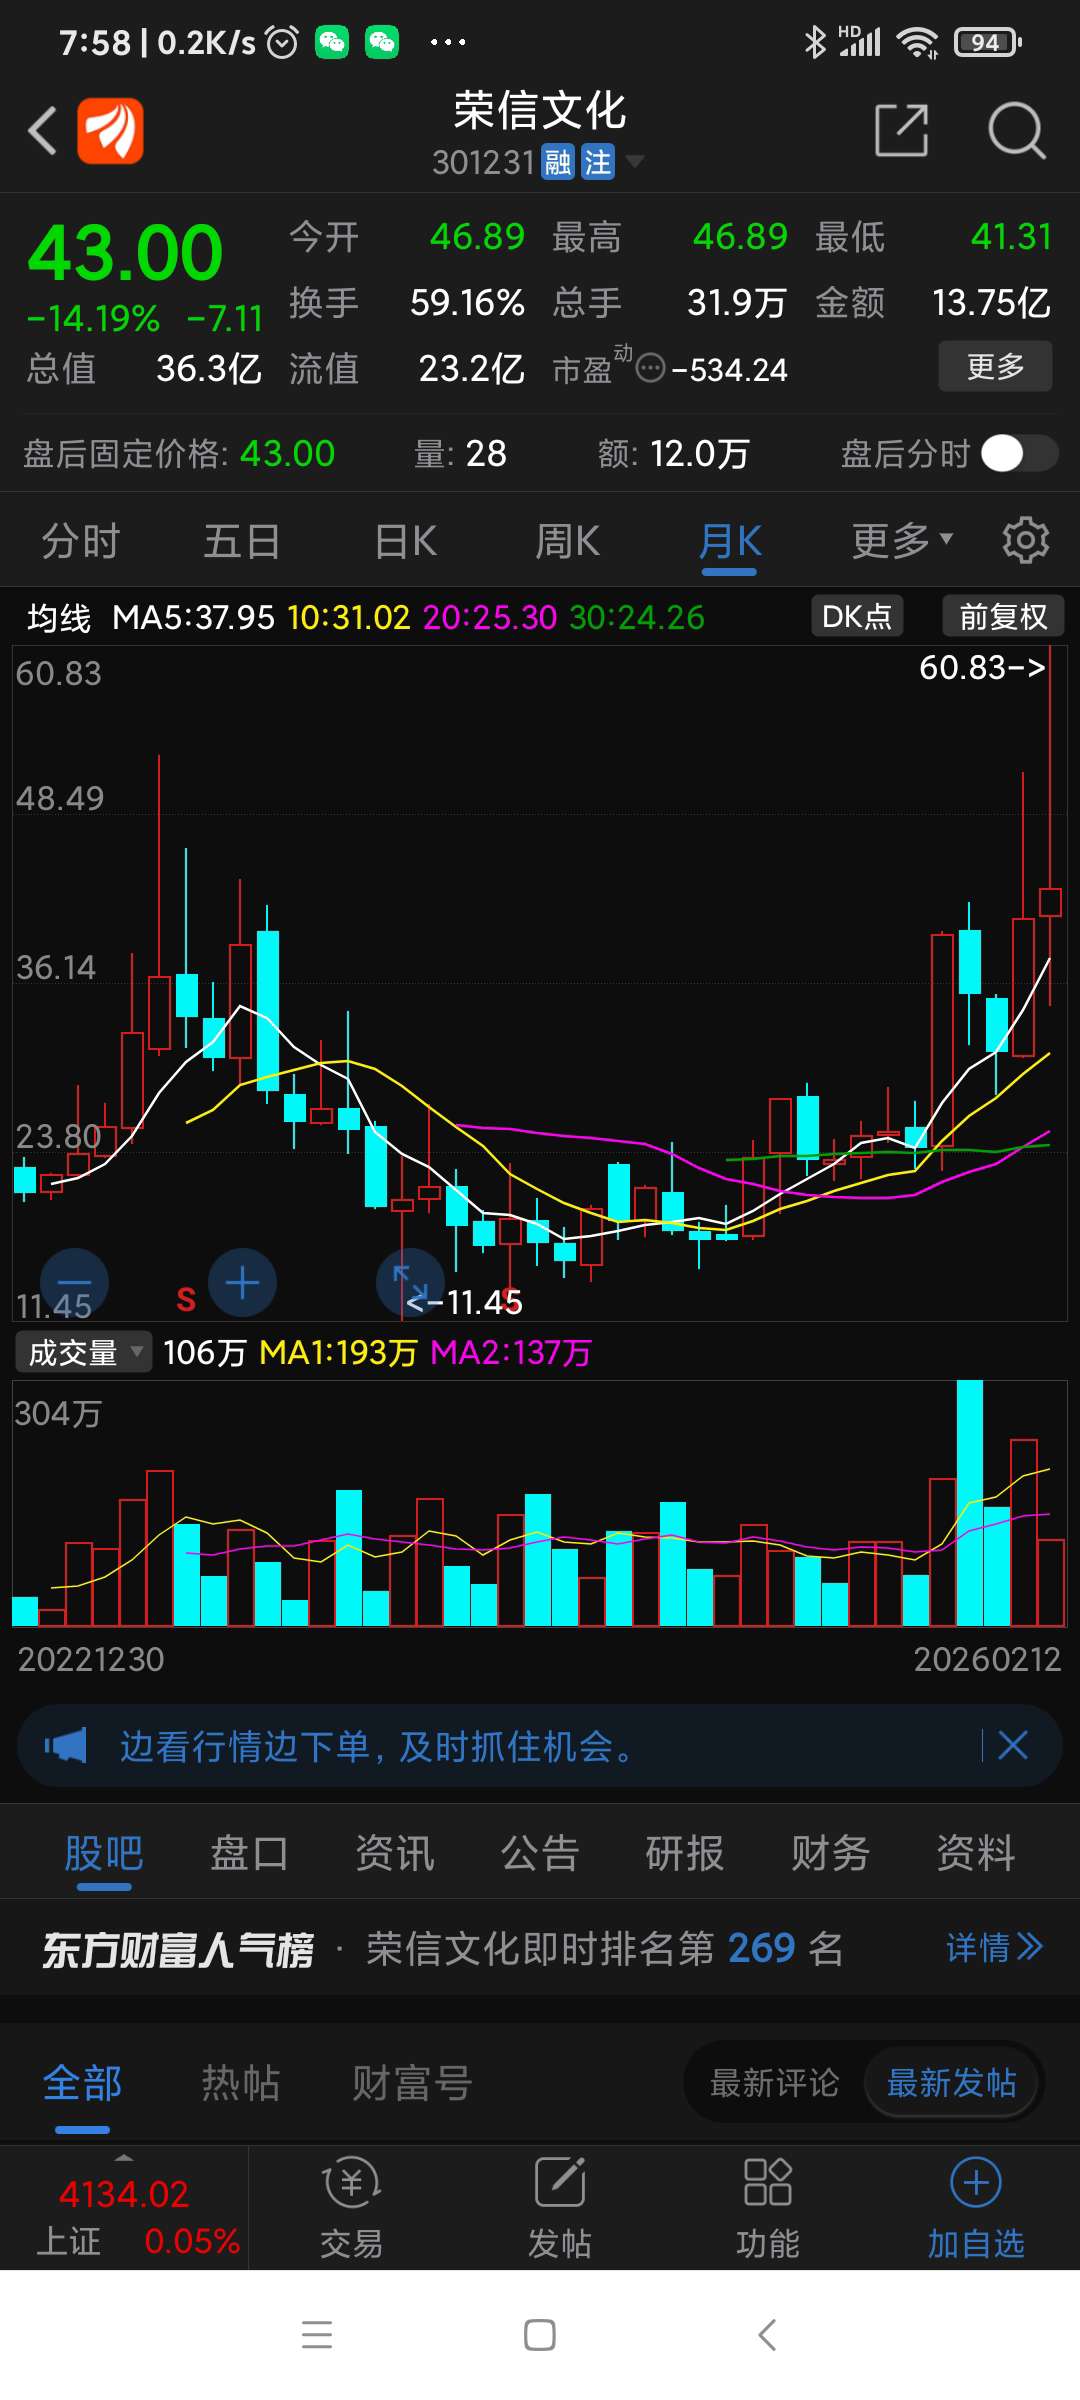Select 最新发帖 sort option

[952, 2083]
